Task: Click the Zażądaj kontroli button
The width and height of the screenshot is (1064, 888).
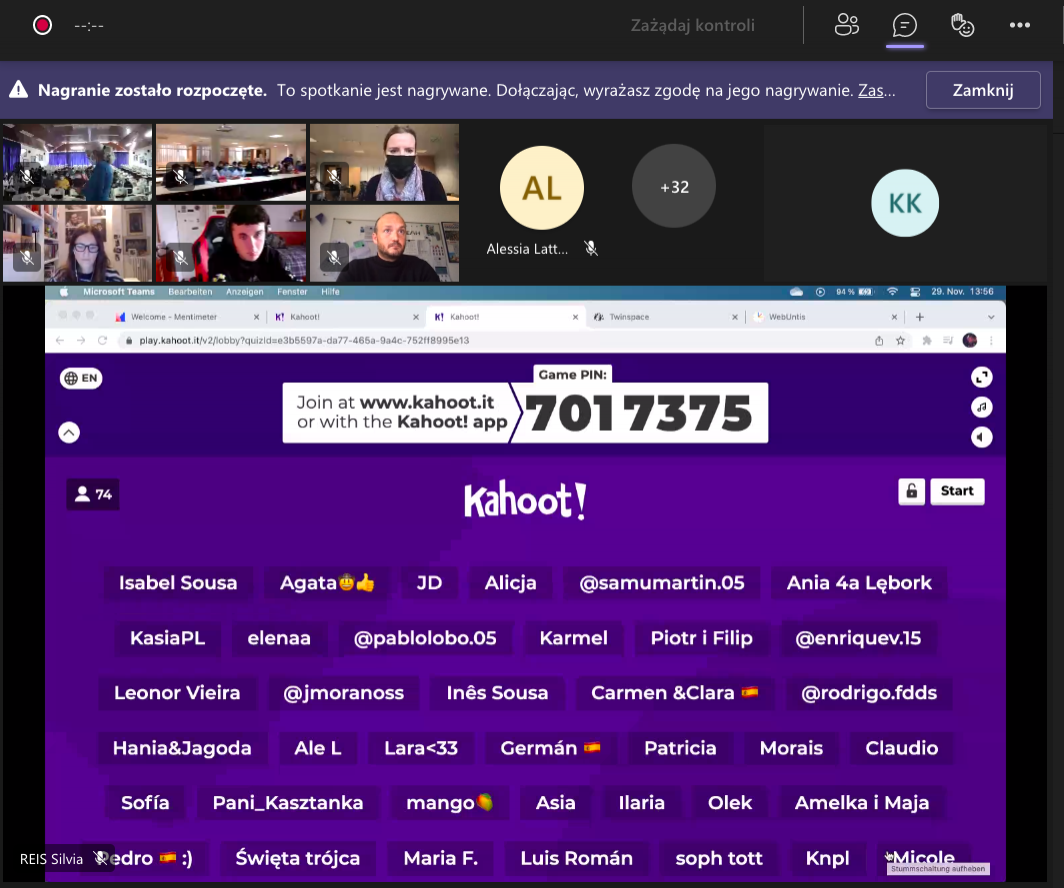Action: point(692,25)
